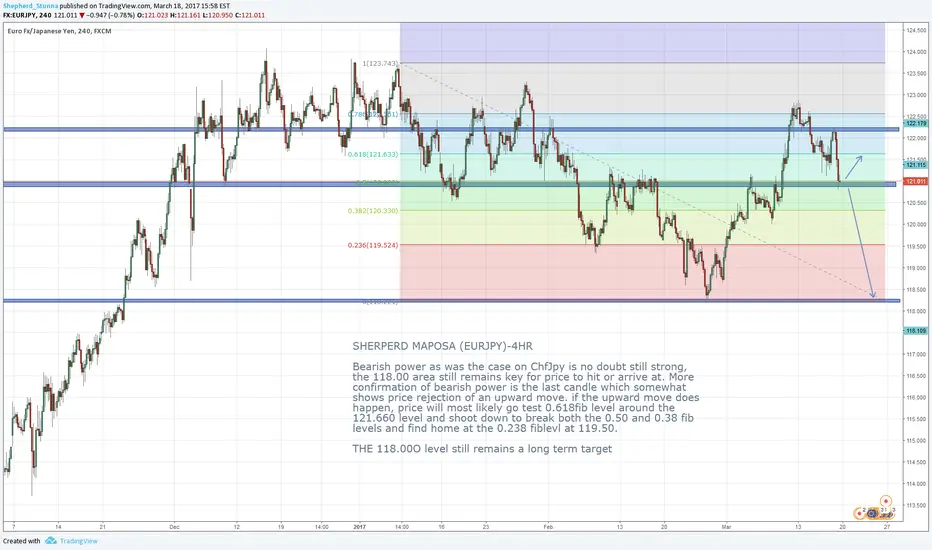
Task: Click the left red-dot event marker near the time axis
Action: click(x=859, y=513)
